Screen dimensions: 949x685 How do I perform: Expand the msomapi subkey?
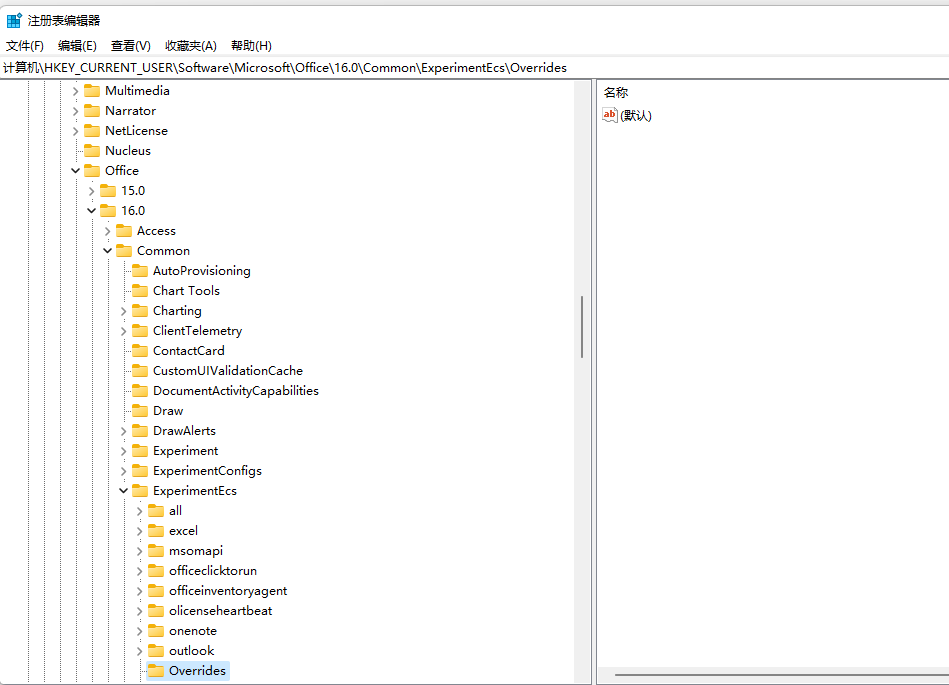click(x=139, y=551)
